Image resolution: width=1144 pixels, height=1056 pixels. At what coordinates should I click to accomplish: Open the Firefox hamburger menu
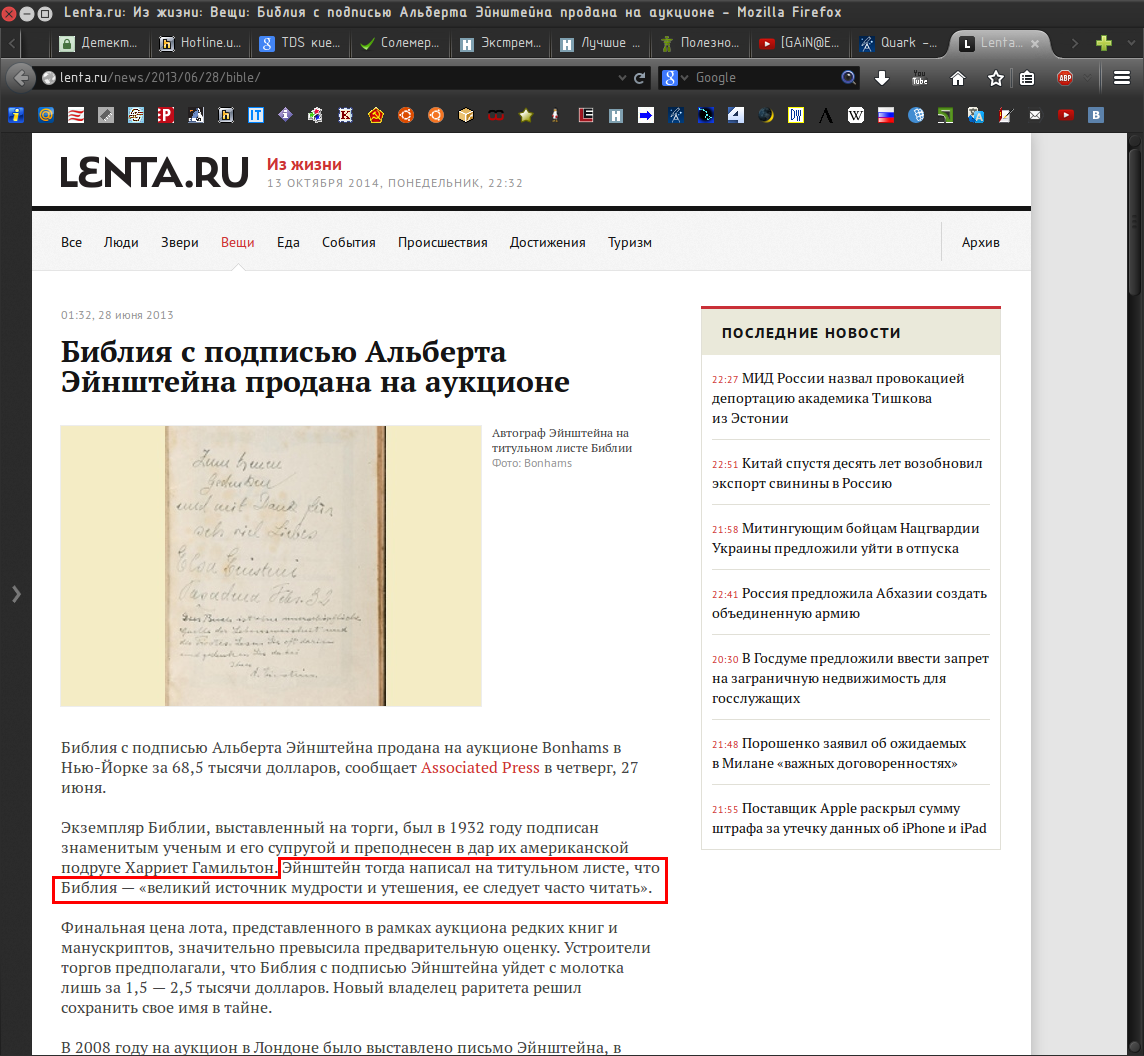[1120, 78]
